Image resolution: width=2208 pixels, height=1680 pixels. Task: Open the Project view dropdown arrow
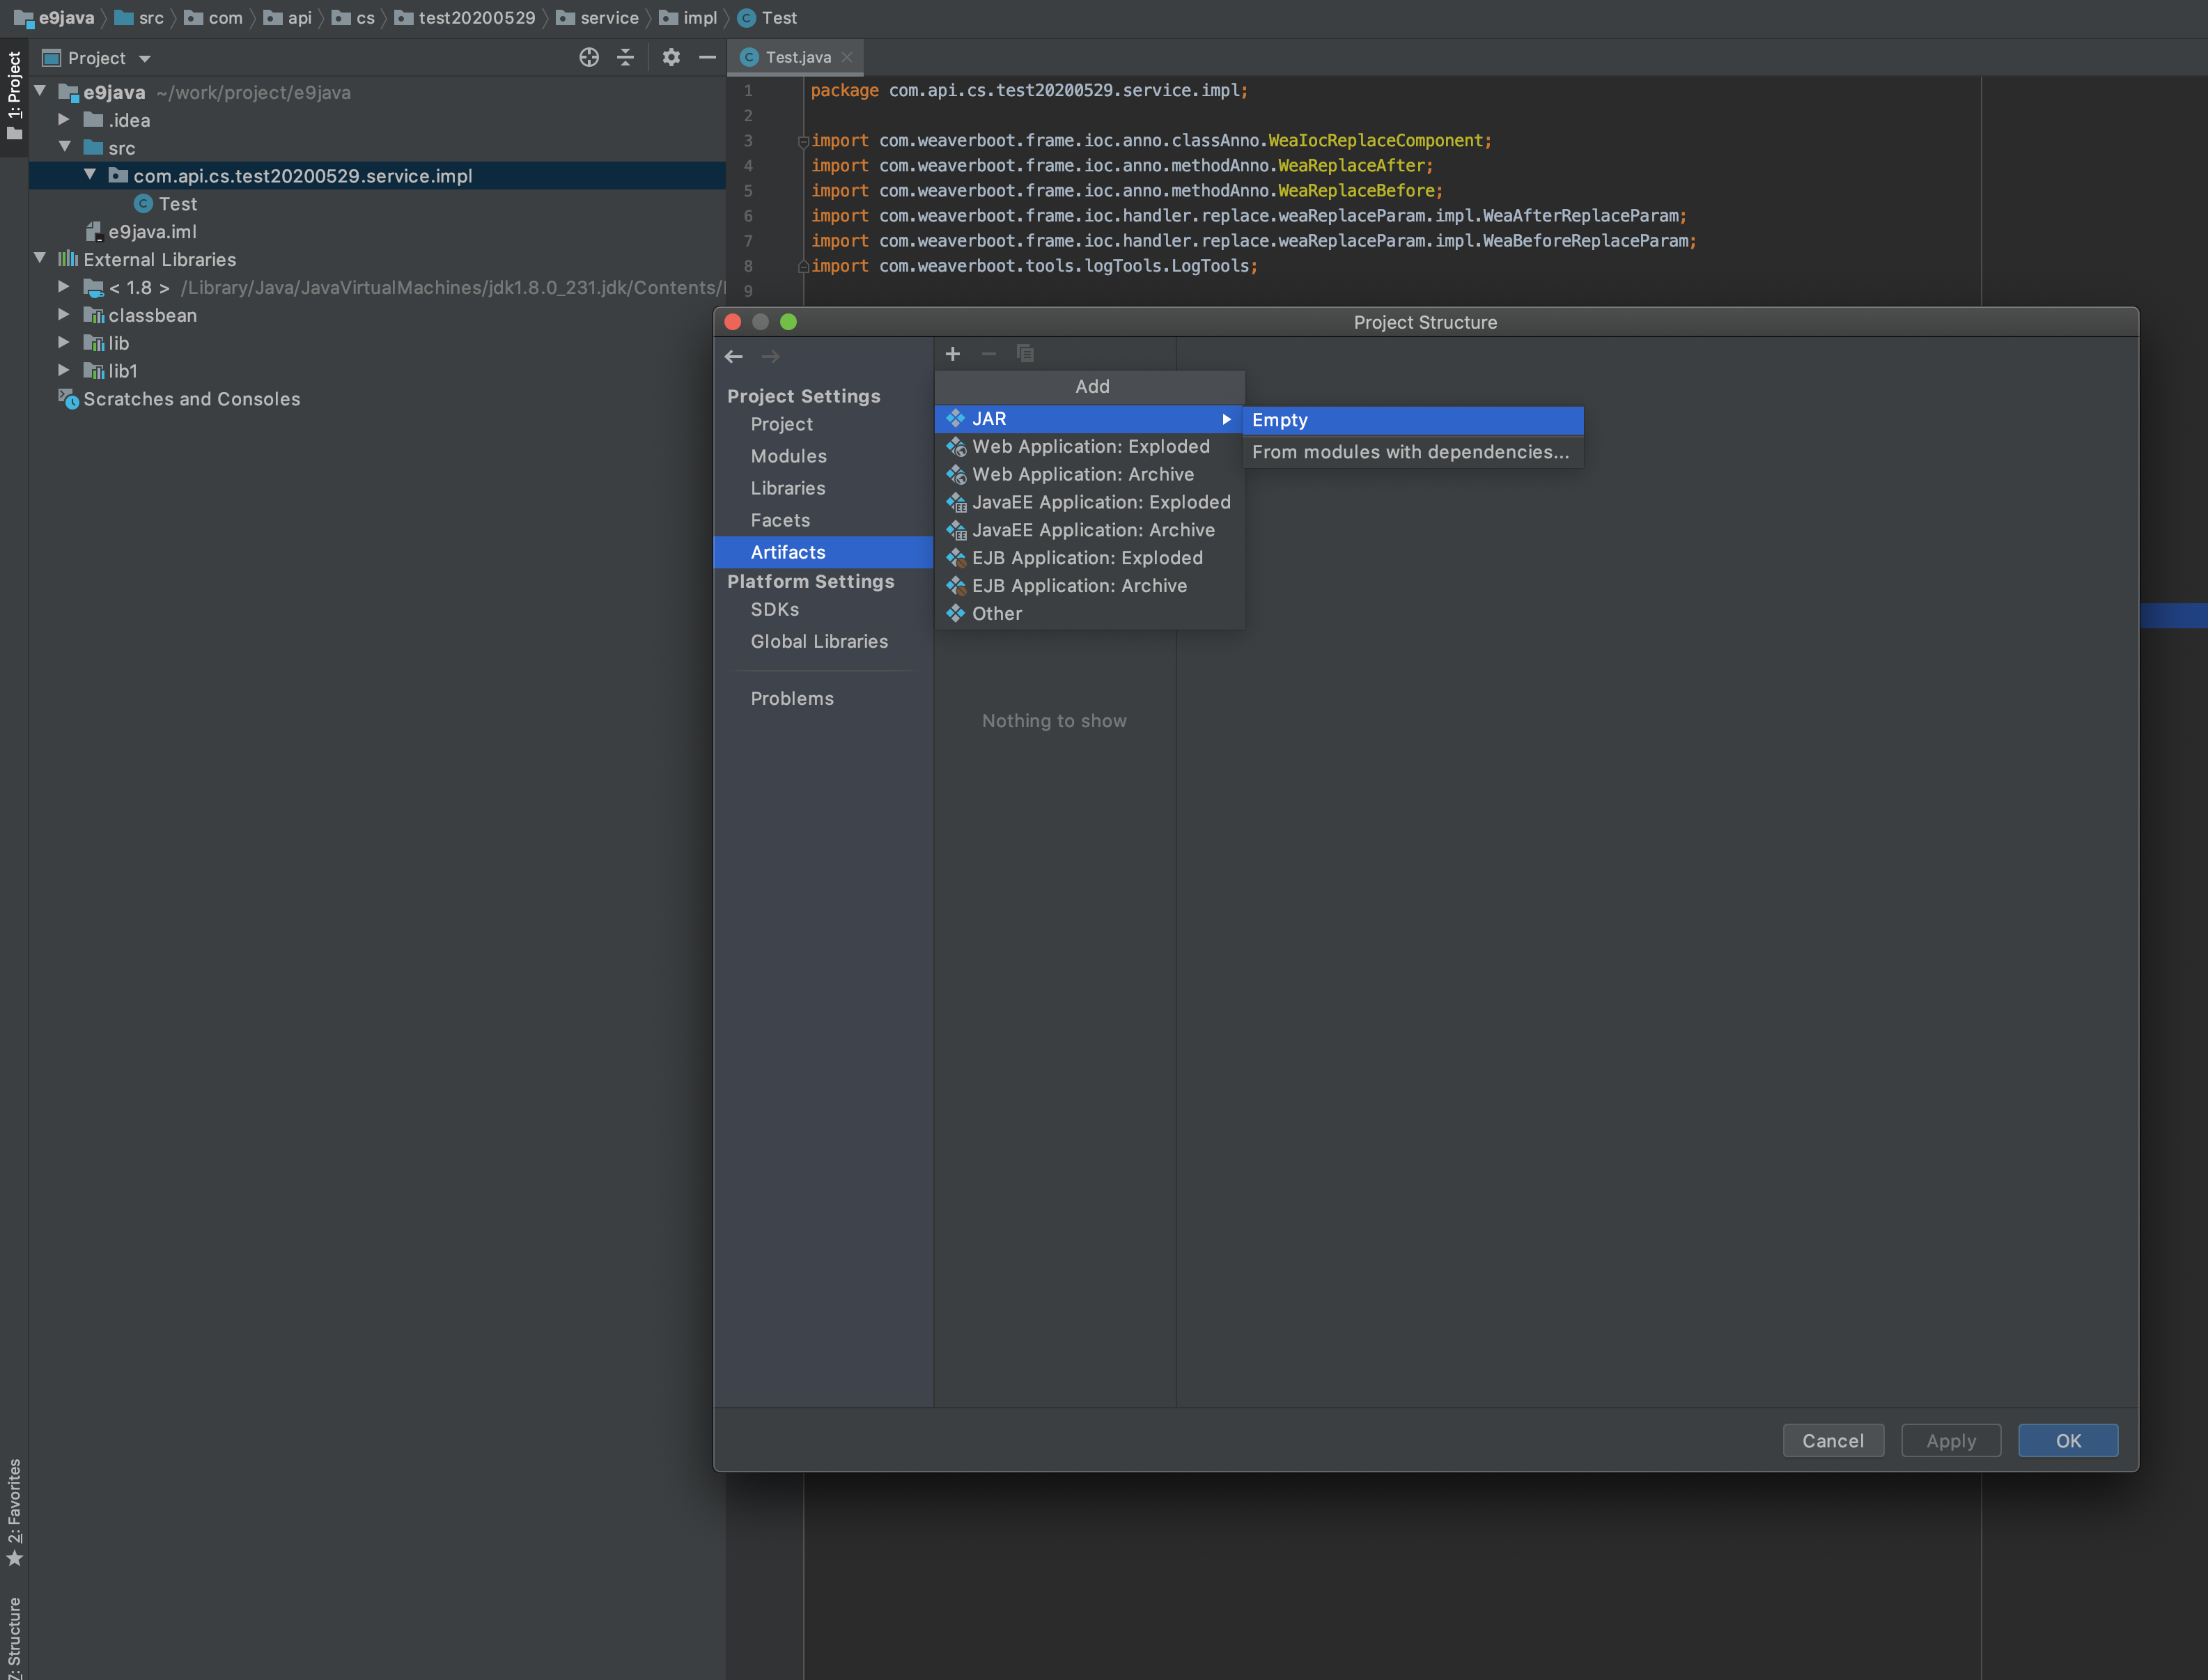coord(145,59)
